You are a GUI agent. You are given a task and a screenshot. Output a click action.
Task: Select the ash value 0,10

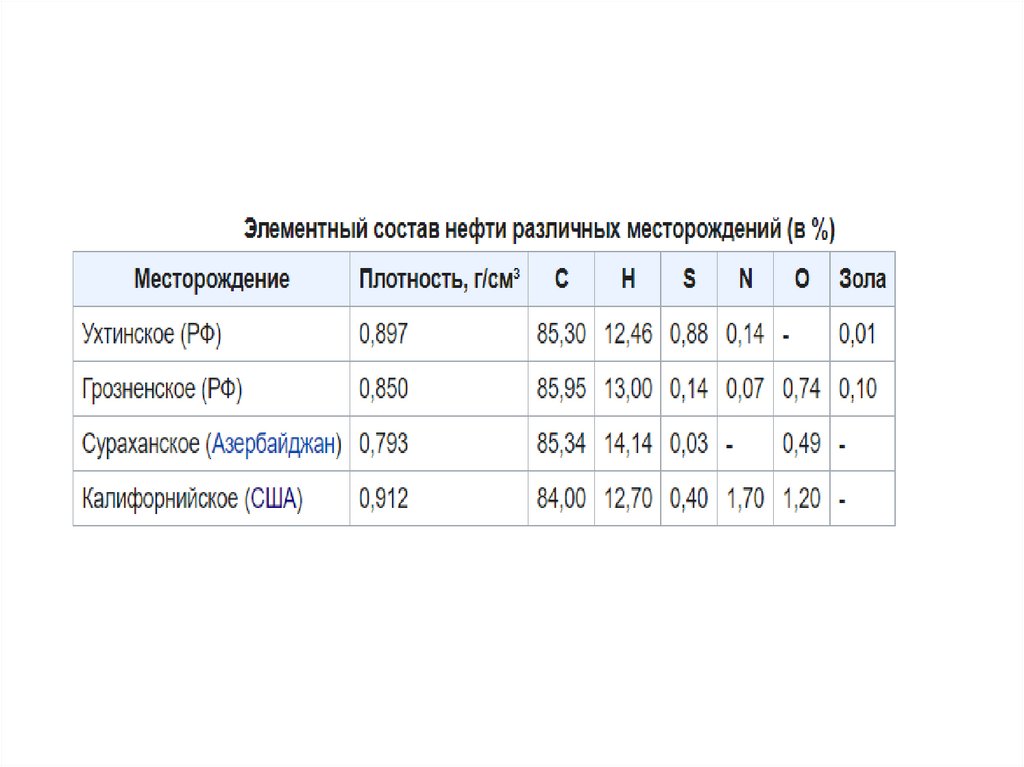[x=858, y=389]
